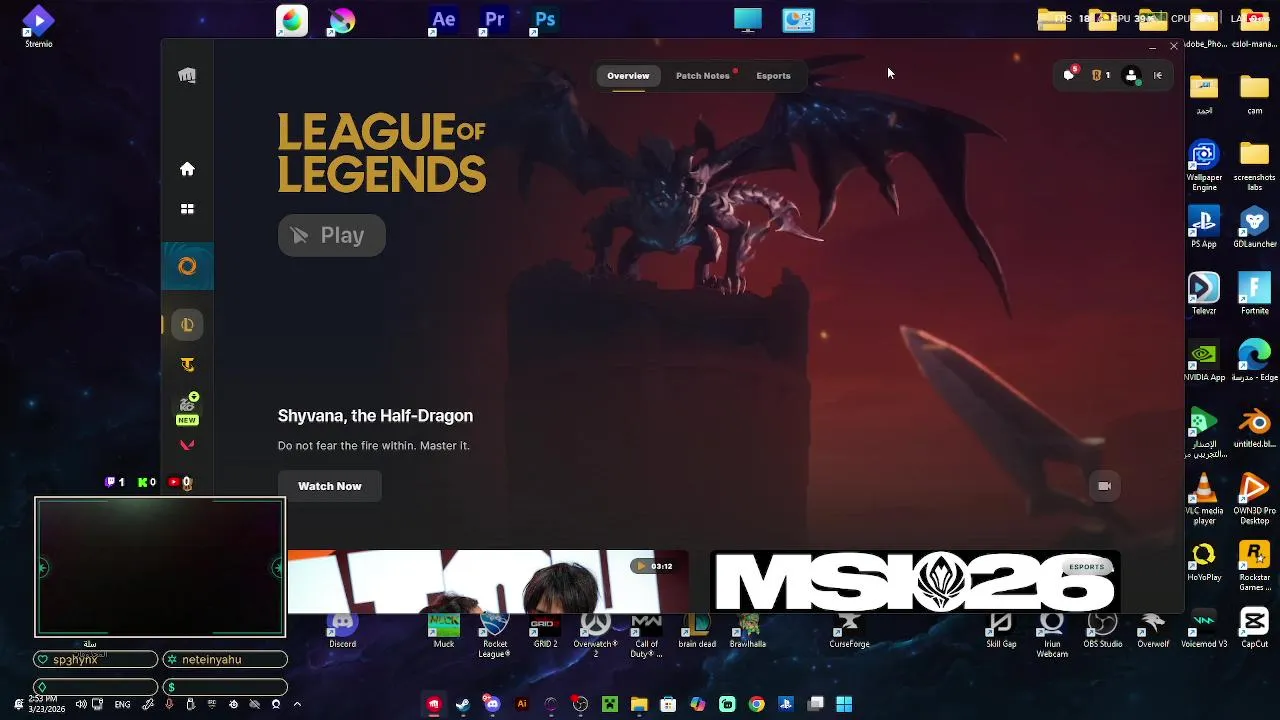
Task: Open Wallpaper Engine desktop shortcut
Action: click(x=1204, y=166)
